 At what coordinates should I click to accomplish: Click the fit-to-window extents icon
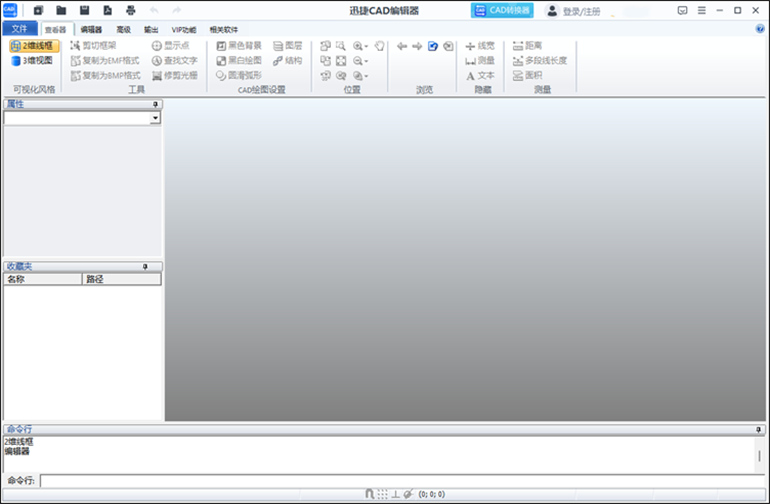(341, 61)
